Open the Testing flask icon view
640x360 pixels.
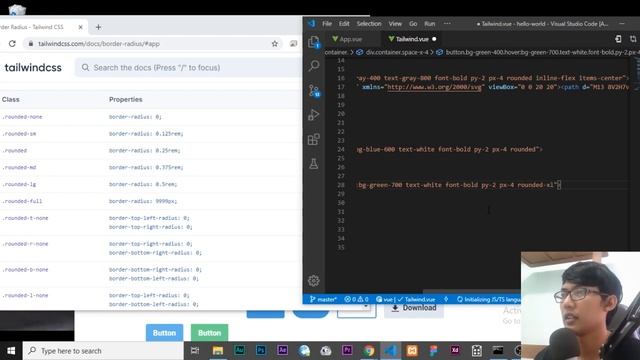point(313,164)
